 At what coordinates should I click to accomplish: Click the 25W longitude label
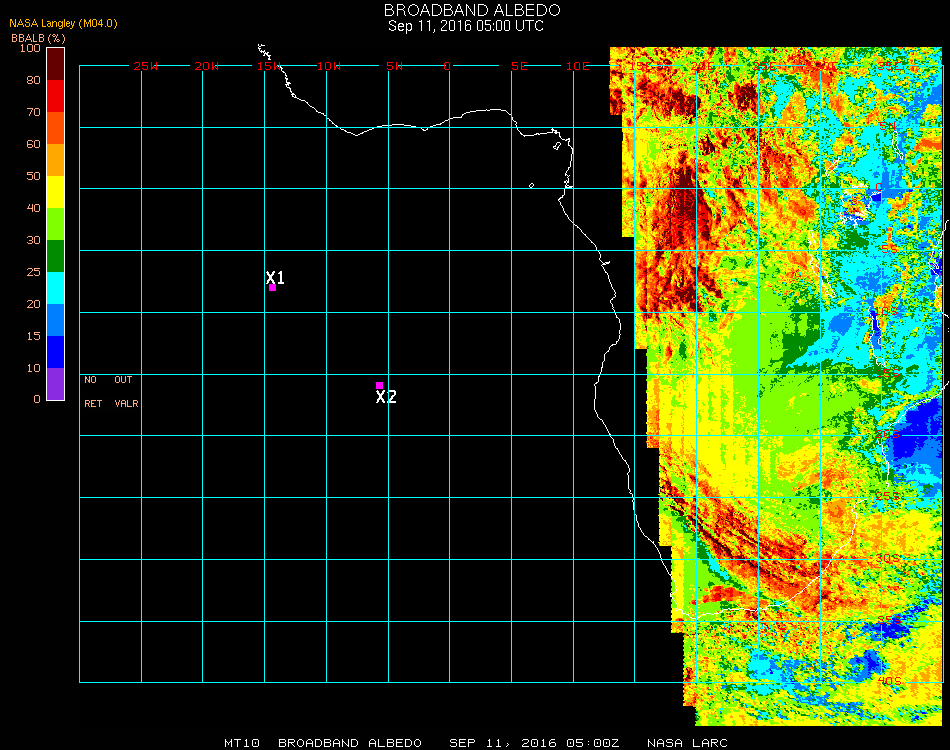click(x=146, y=66)
